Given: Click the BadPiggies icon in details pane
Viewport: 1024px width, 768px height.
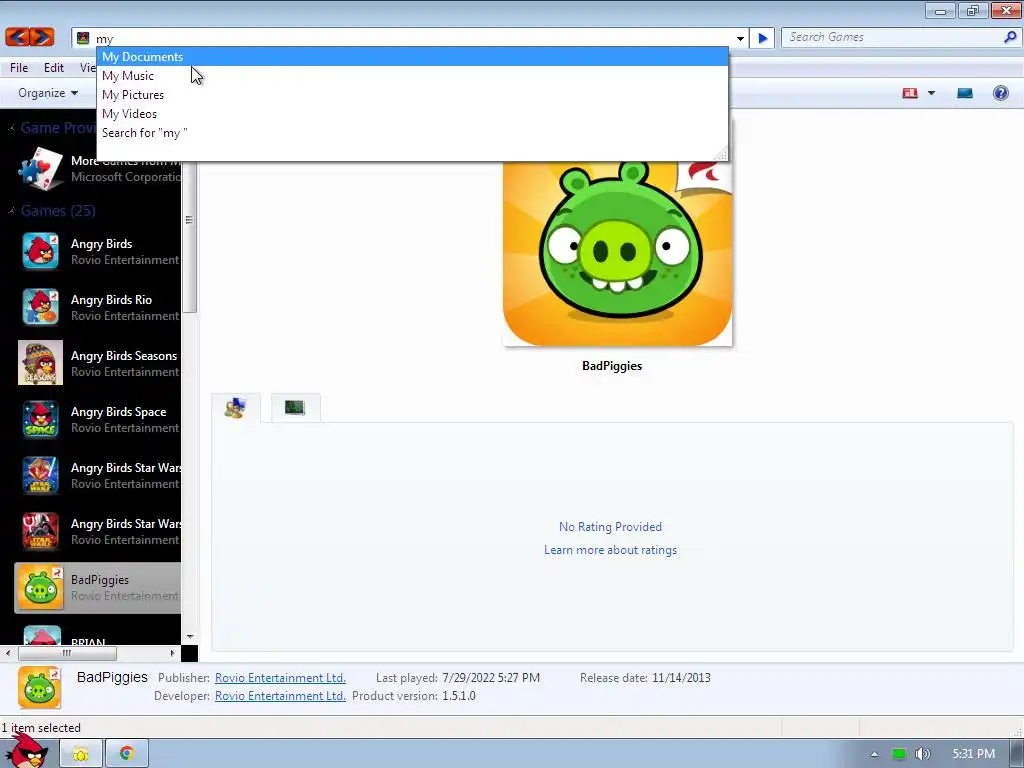Looking at the screenshot, I should (x=39, y=687).
